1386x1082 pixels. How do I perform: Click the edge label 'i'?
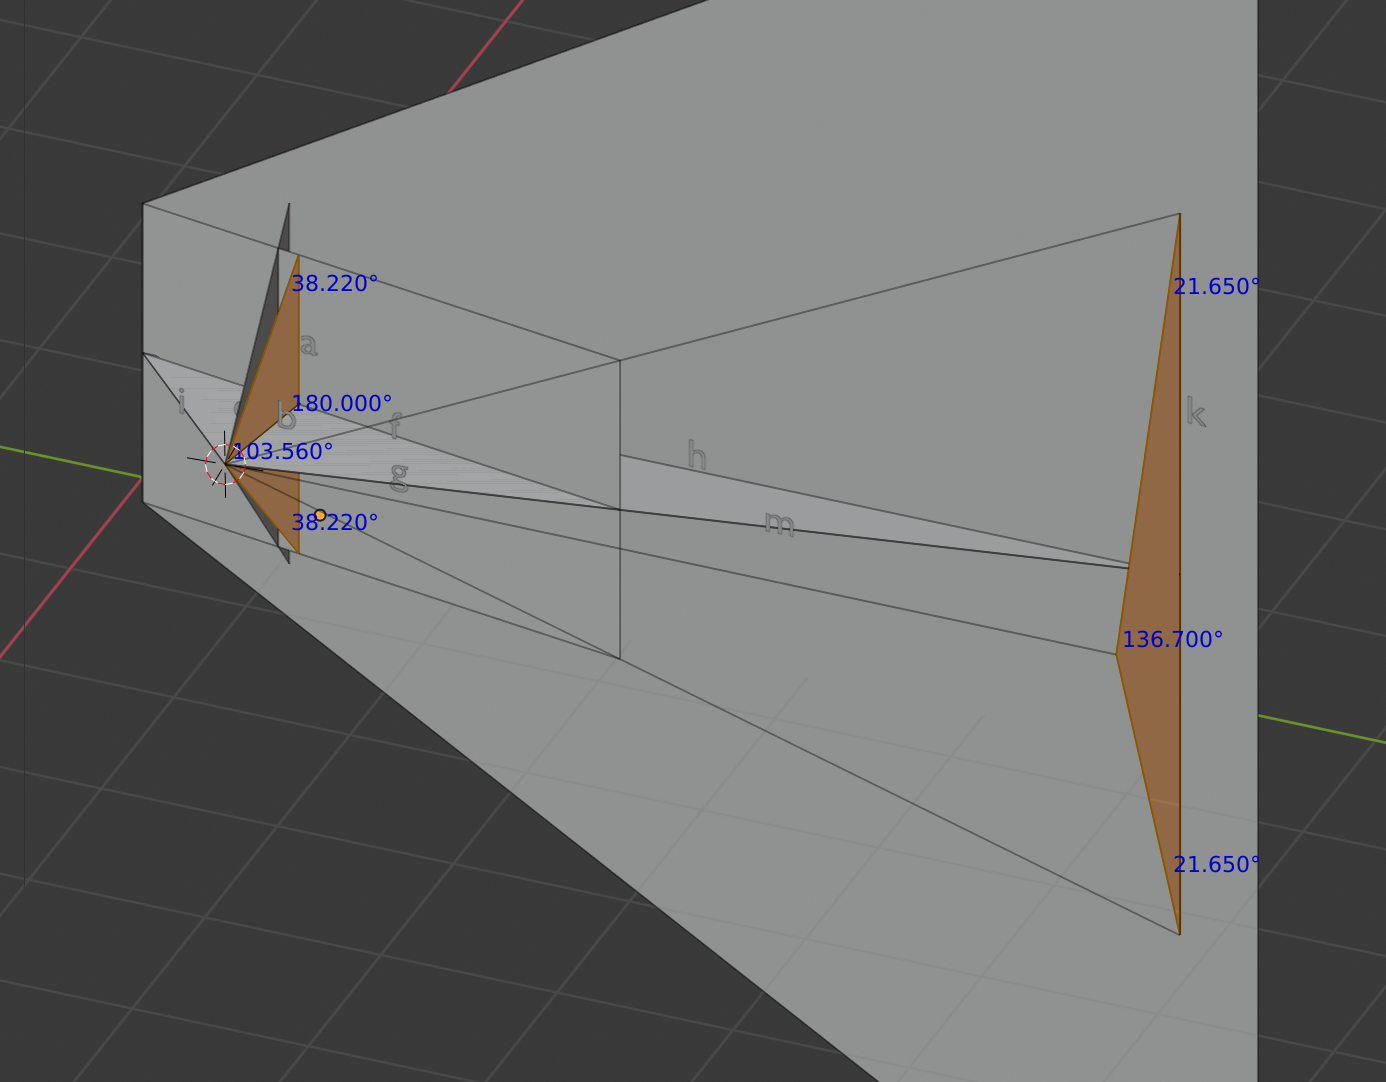pos(181,402)
